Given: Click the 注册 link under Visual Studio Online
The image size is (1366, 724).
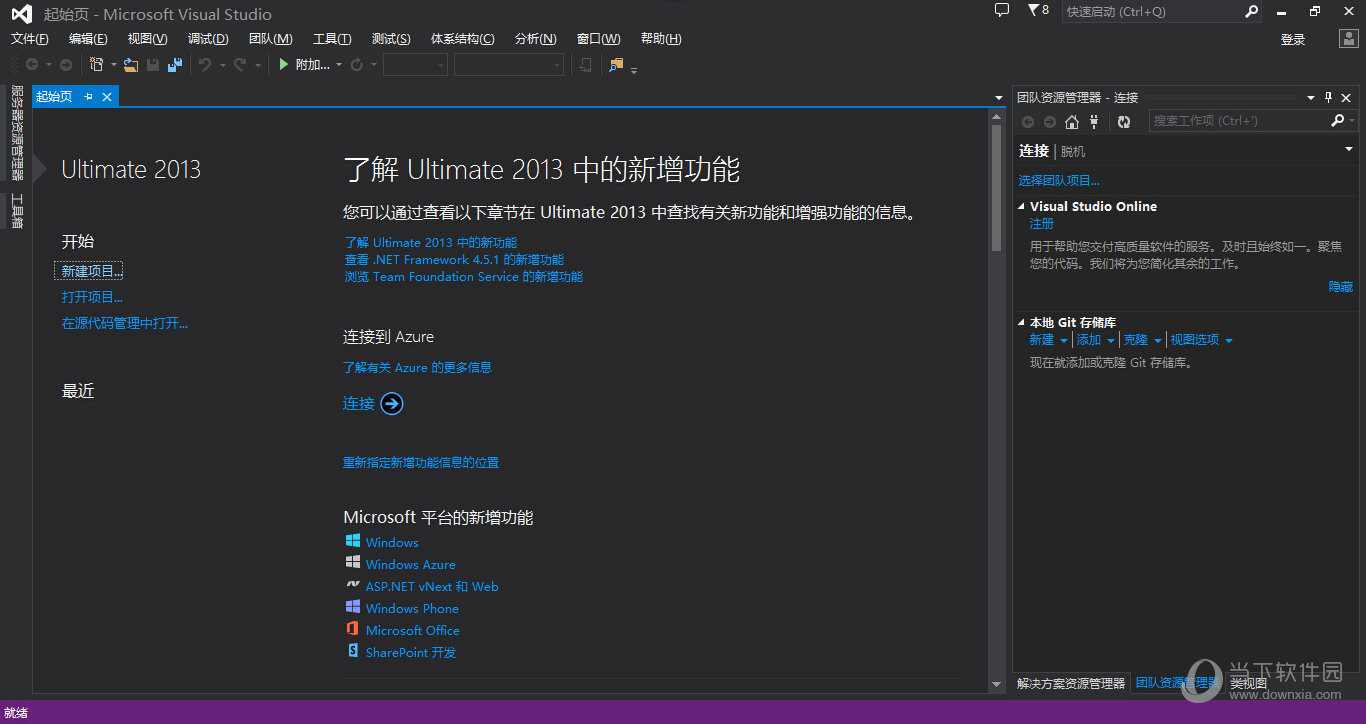Looking at the screenshot, I should point(1042,224).
